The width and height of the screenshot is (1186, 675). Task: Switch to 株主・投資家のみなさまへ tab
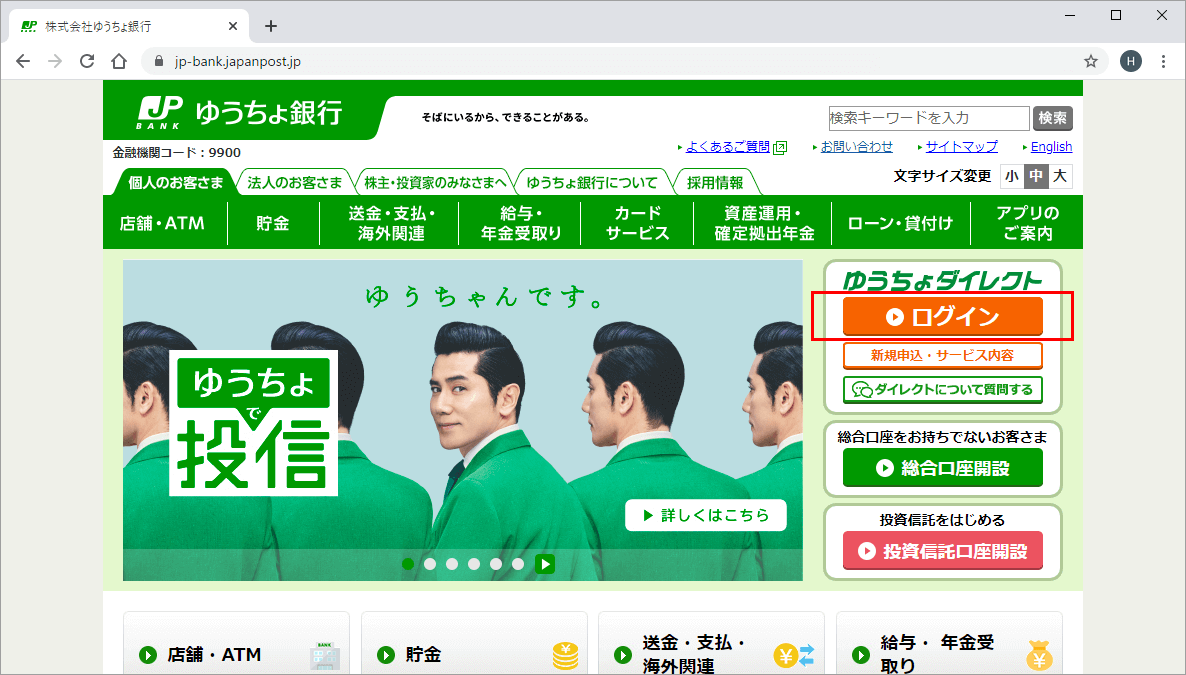435,182
